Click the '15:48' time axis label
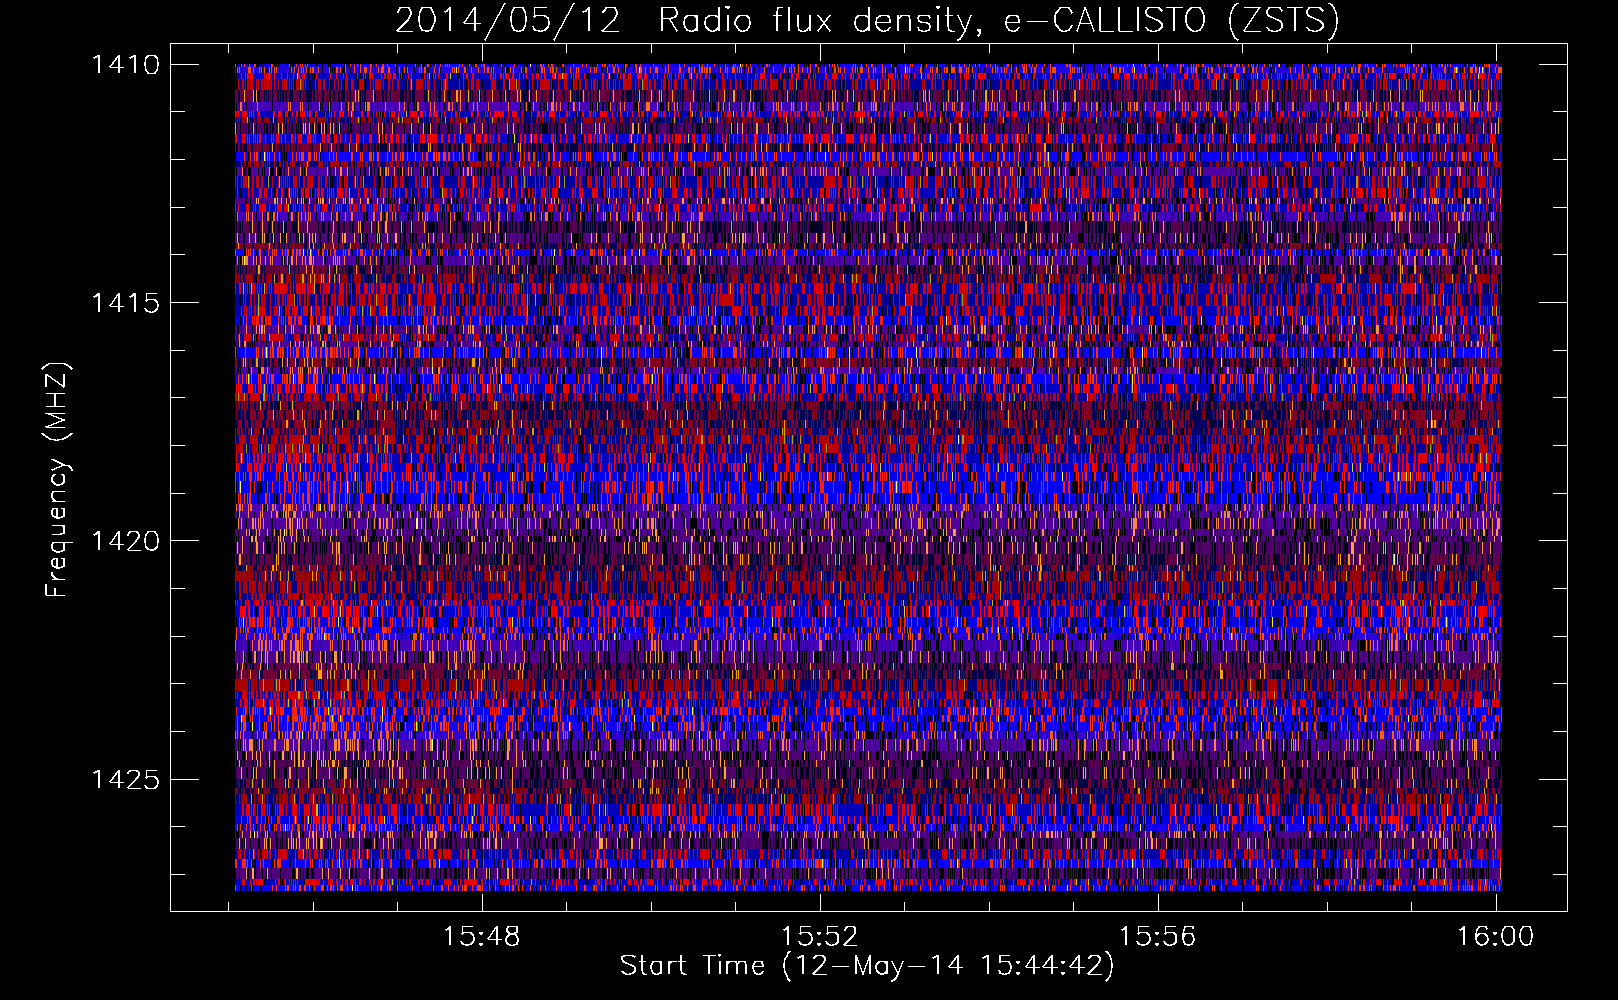Image resolution: width=1618 pixels, height=1000 pixels. (x=482, y=937)
